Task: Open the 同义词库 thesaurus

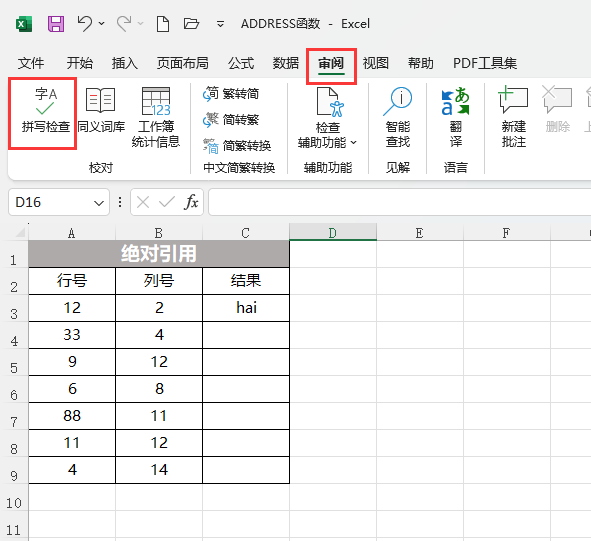Action: point(101,110)
